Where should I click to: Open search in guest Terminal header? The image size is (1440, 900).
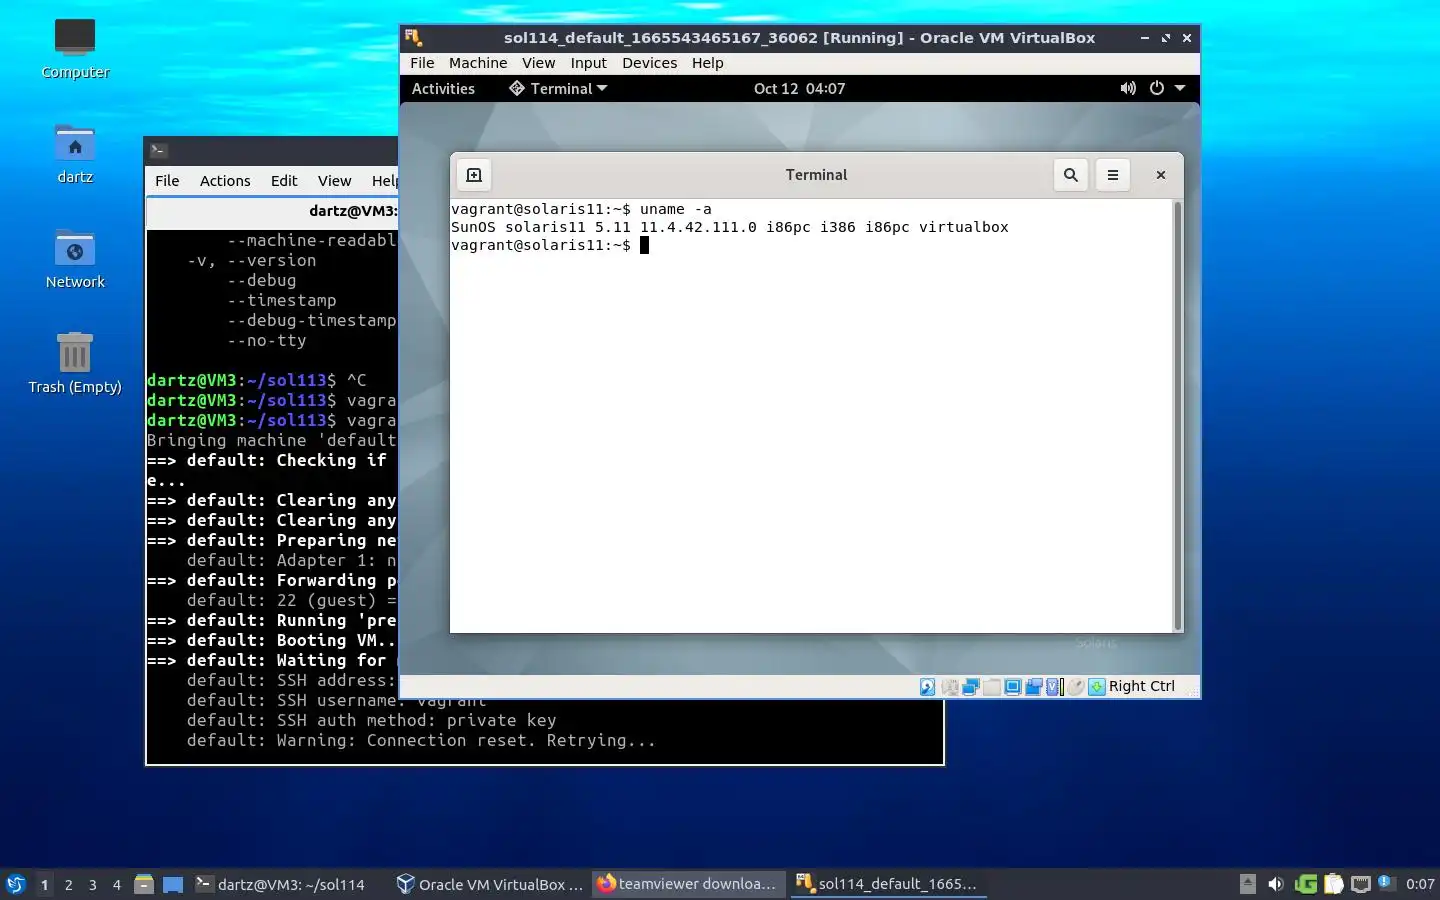point(1071,175)
